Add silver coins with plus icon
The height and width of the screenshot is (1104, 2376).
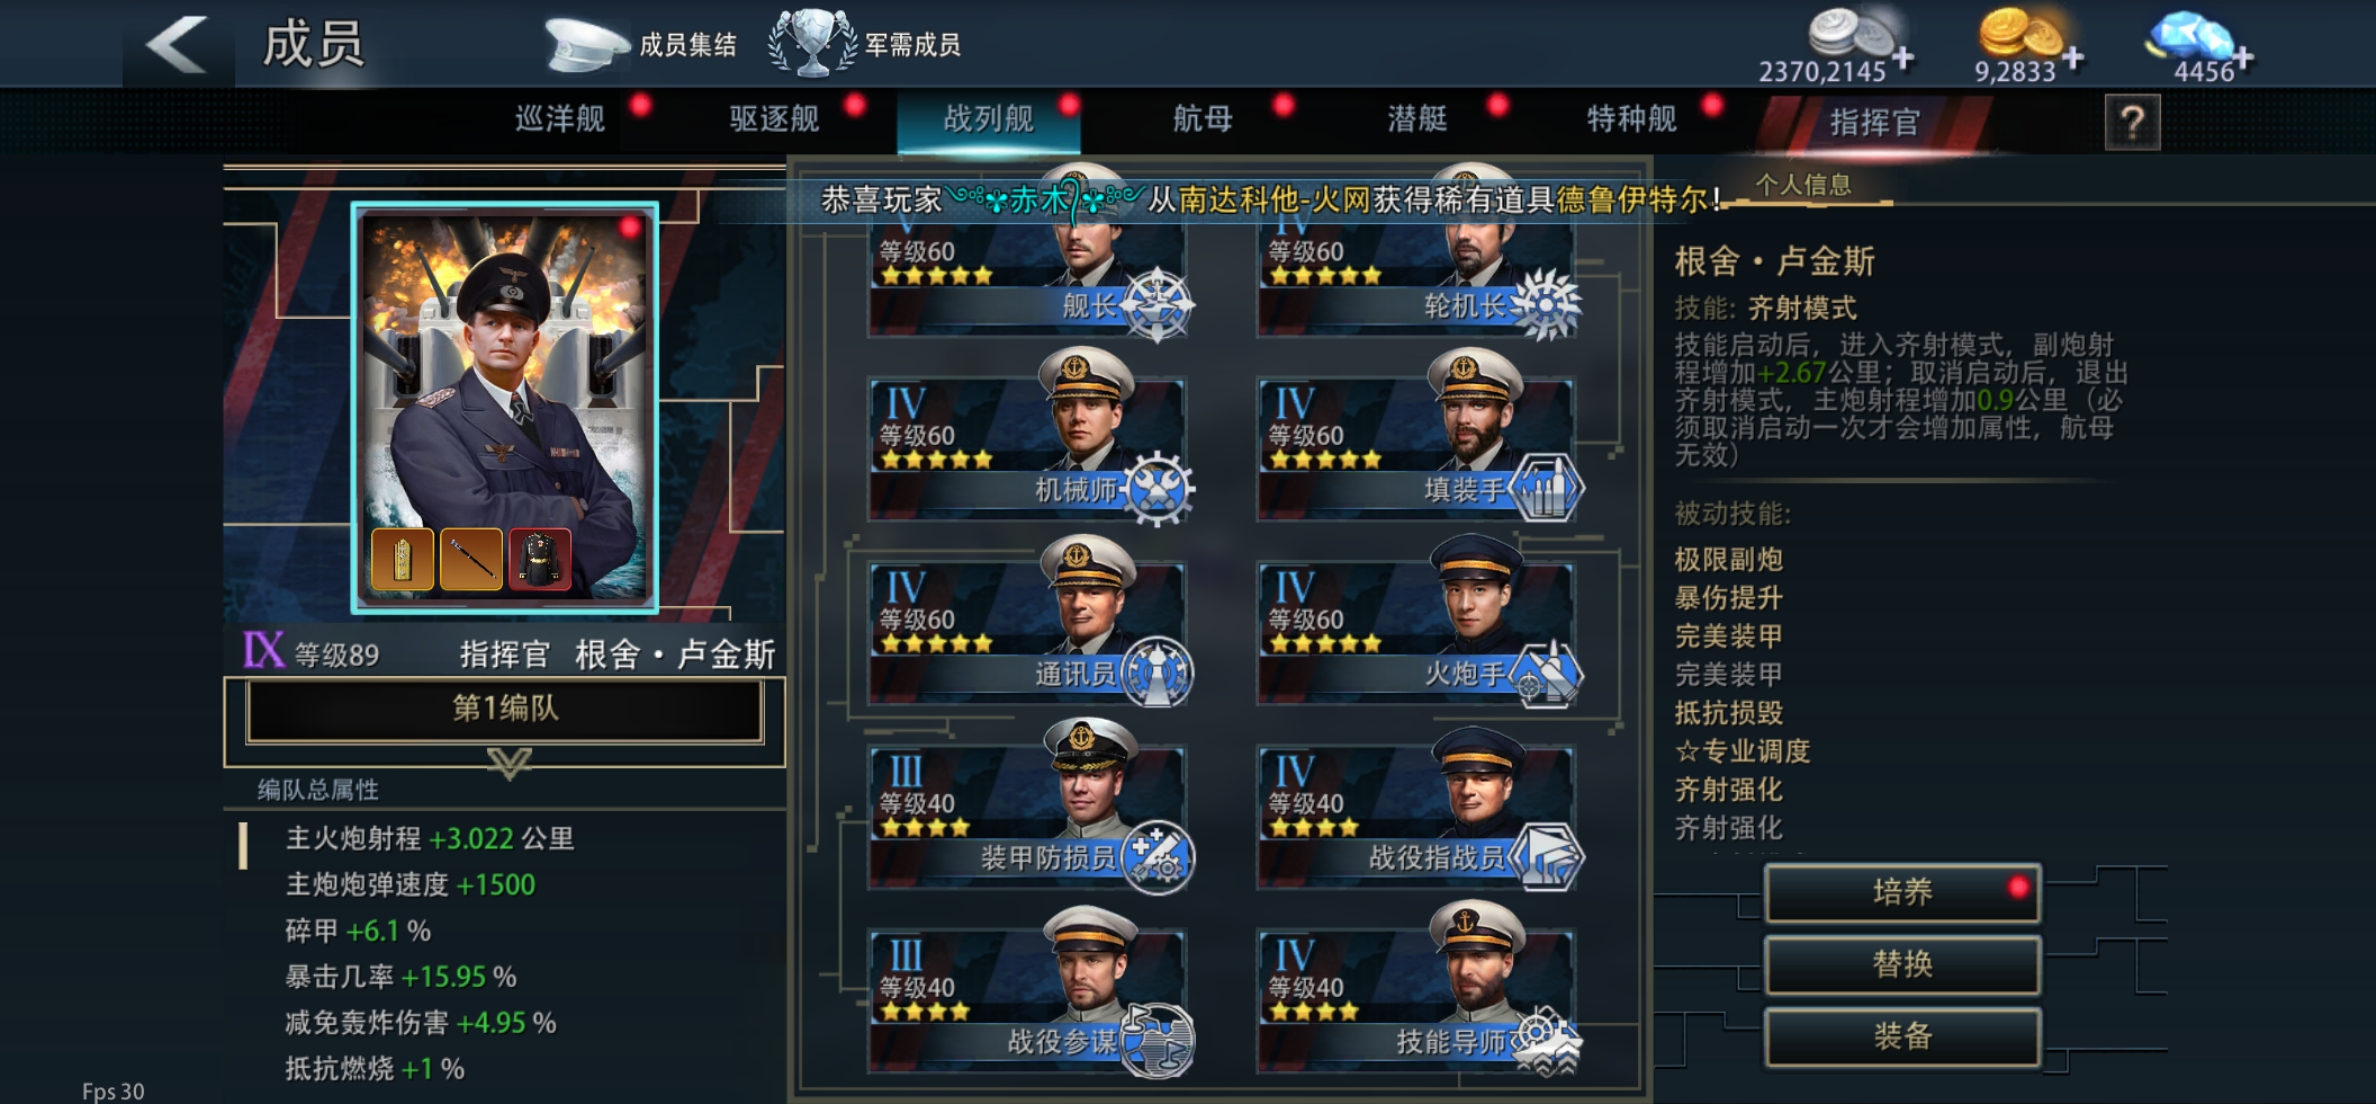[1903, 58]
